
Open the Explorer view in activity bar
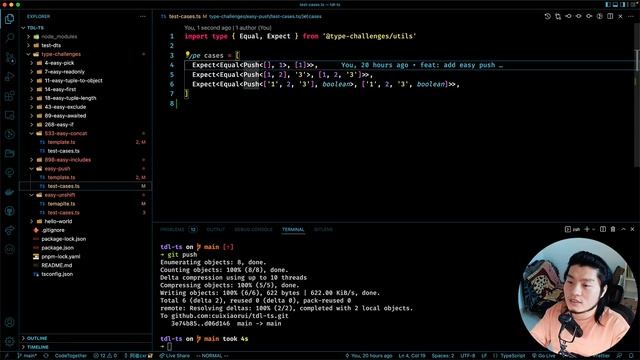coord(9,19)
